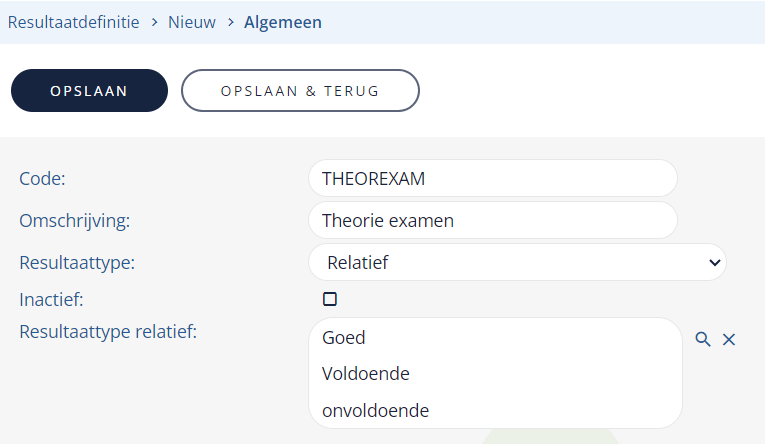Screen dimensions: 765x444
Task: Tick the Inactief checkbox
Action: click(x=330, y=299)
